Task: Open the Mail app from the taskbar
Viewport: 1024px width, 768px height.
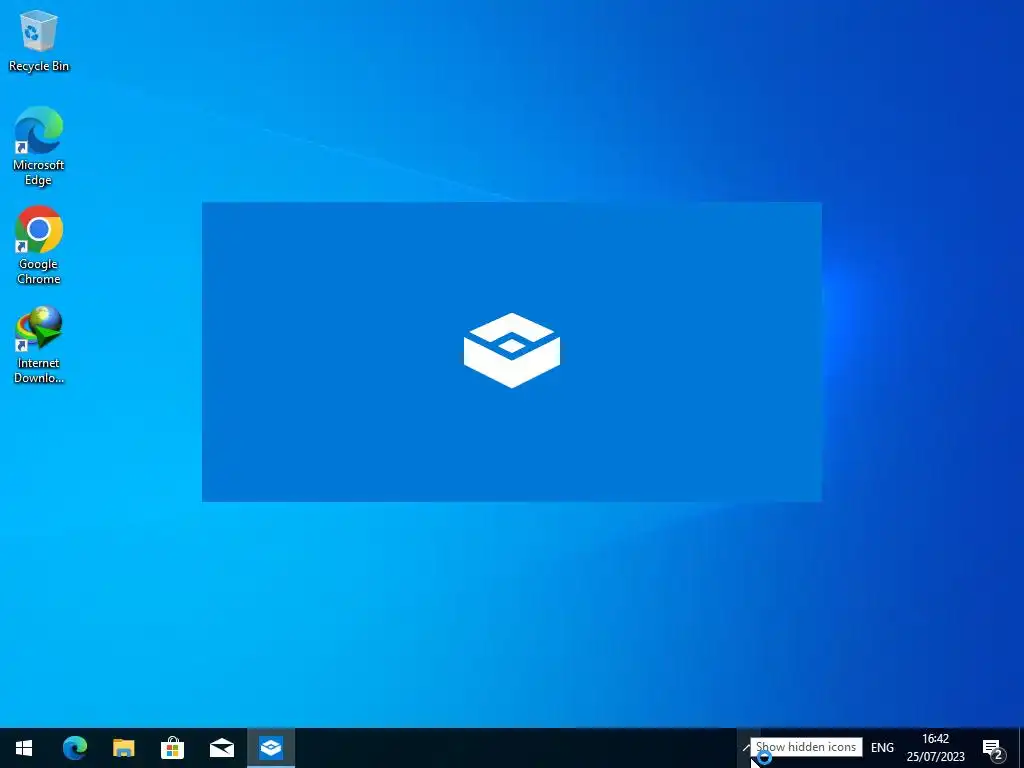Action: tap(221, 748)
